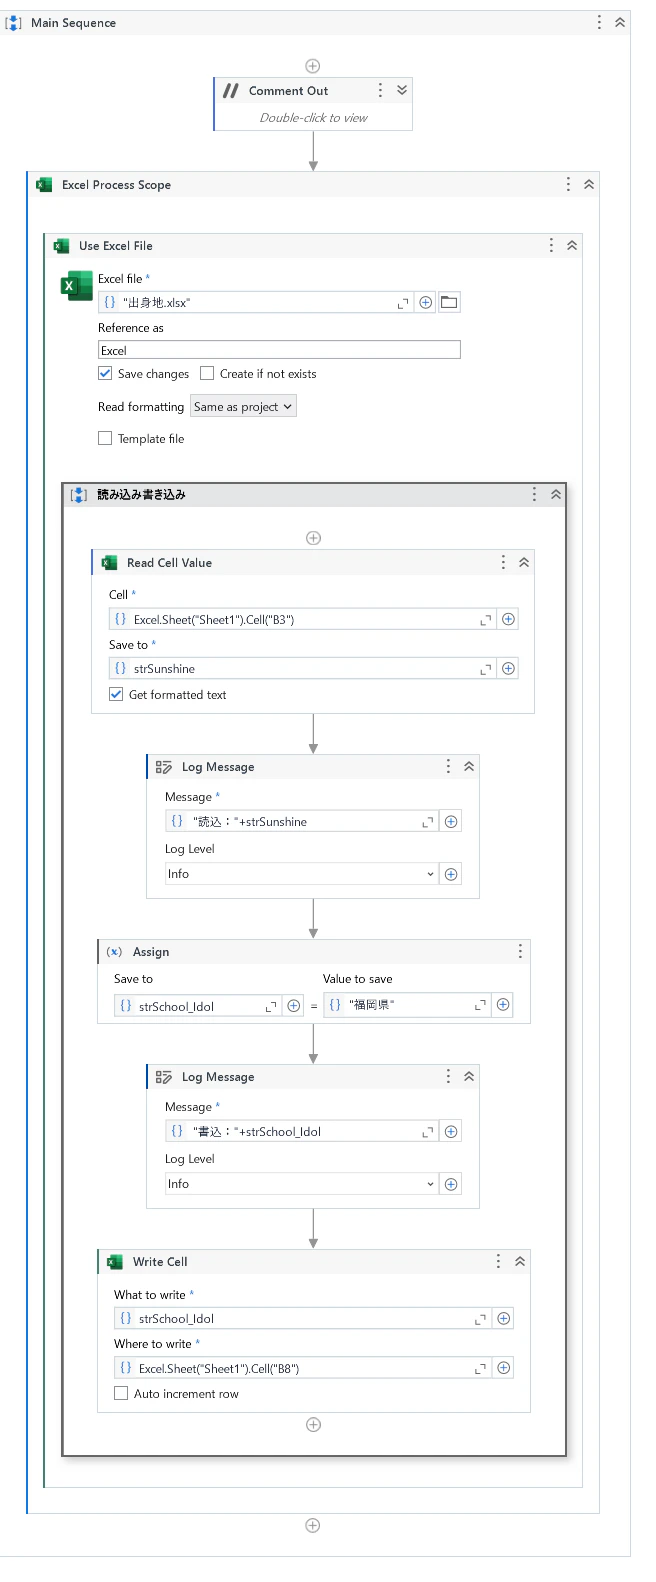The width and height of the screenshot is (656, 1582).
Task: Open 書込 Log Message options menu
Action: click(x=448, y=1076)
